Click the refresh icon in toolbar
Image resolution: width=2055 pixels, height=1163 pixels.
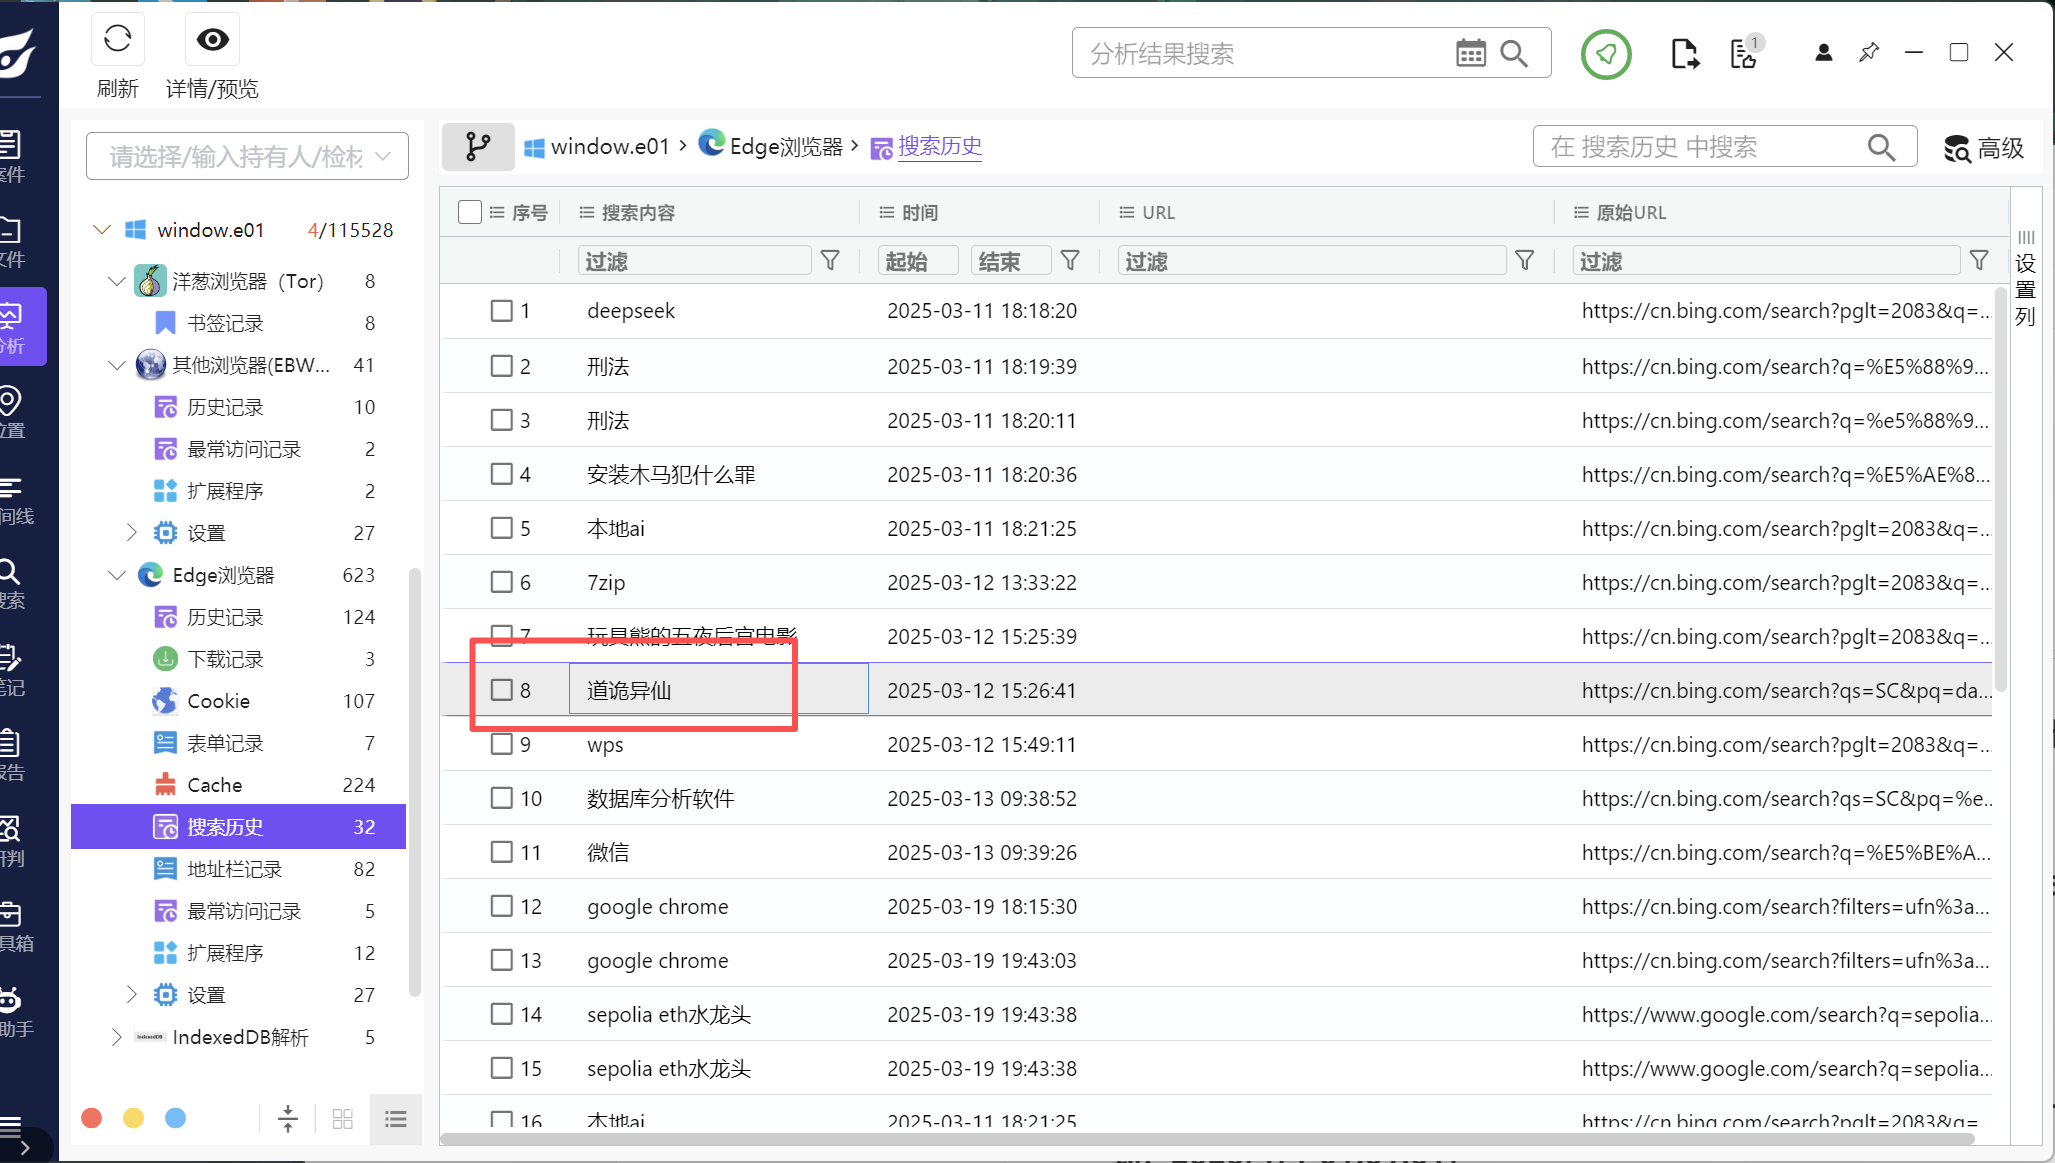pyautogui.click(x=117, y=40)
